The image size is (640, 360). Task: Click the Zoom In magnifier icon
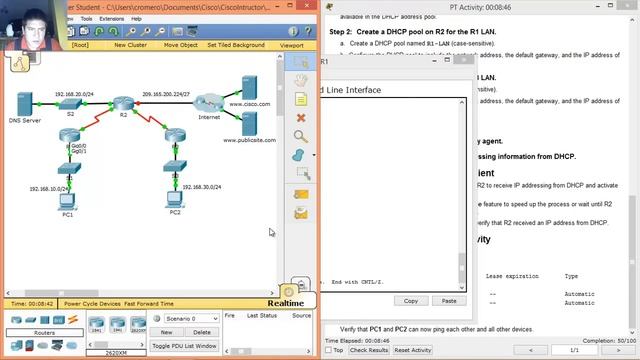click(x=131, y=31)
